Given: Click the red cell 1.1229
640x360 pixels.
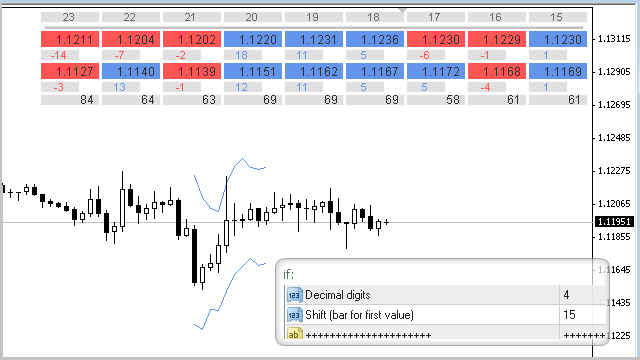Looking at the screenshot, I should pyautogui.click(x=497, y=39).
